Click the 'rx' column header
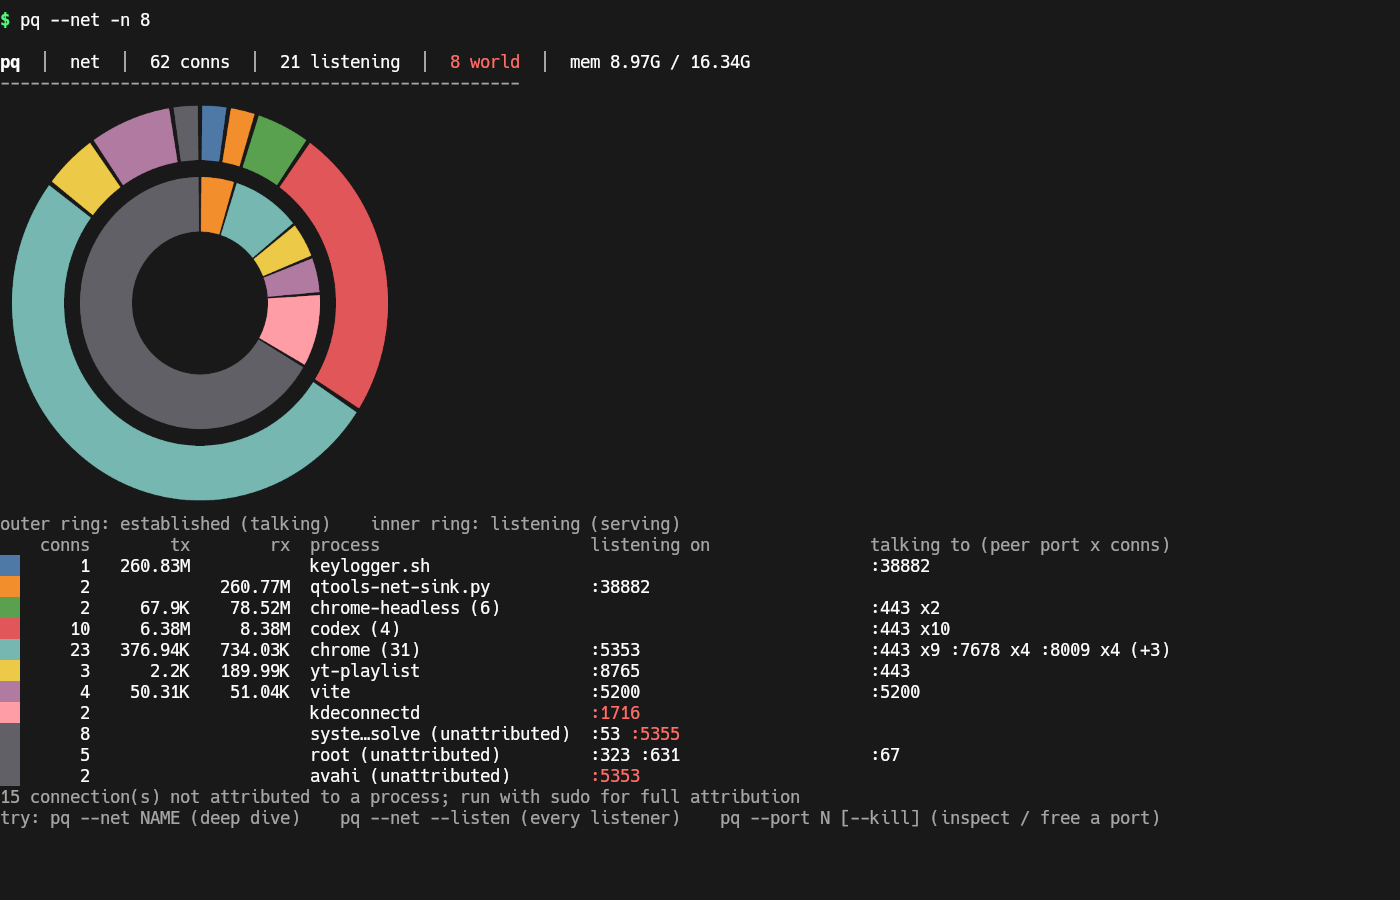1400x900 pixels. click(x=280, y=545)
